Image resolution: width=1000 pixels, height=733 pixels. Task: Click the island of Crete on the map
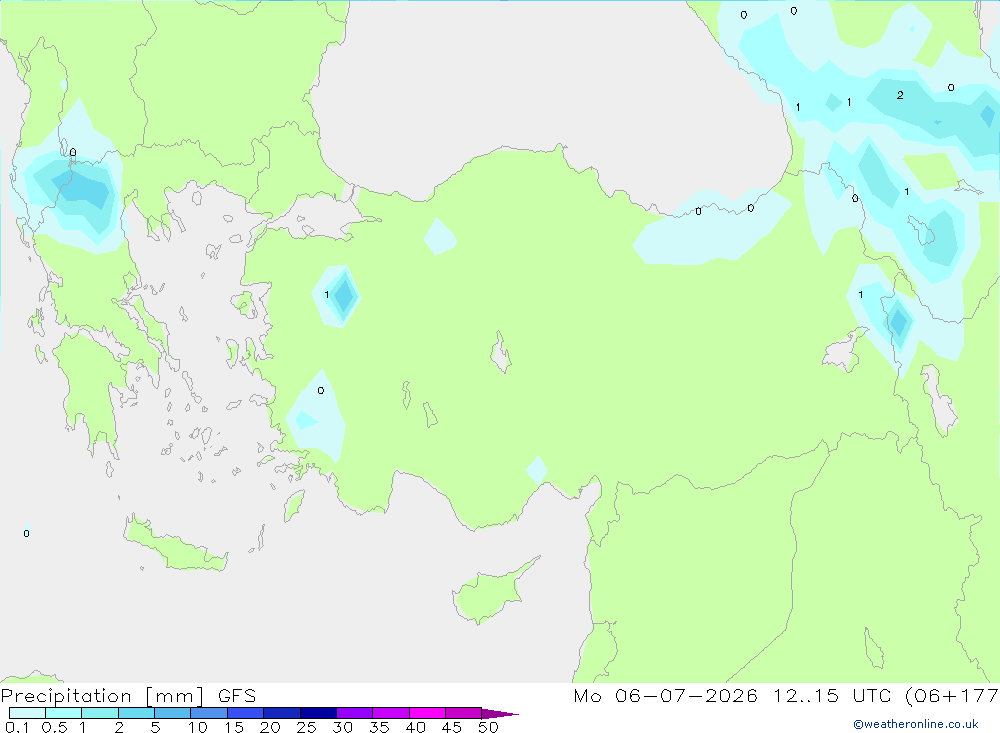[x=175, y=544]
